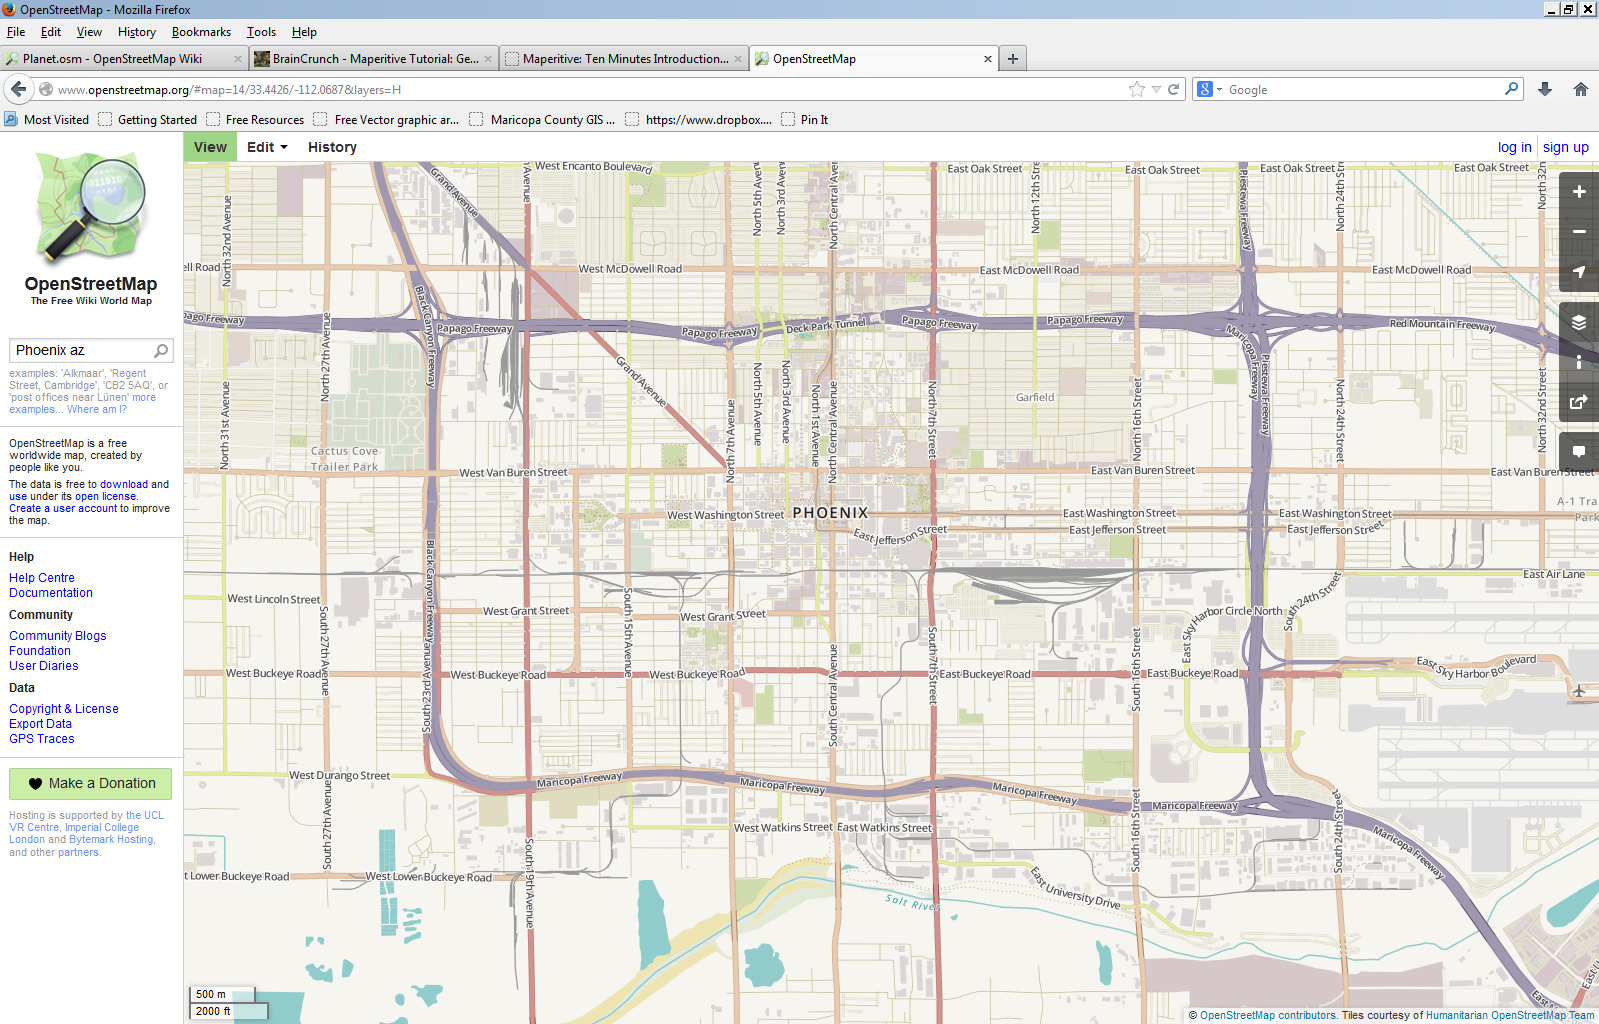The height and width of the screenshot is (1024, 1599).
Task: Open the Google search engine dropdown
Action: 1209,89
